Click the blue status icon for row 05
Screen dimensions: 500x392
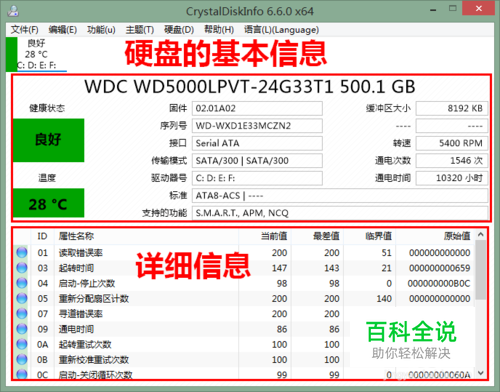[22, 299]
